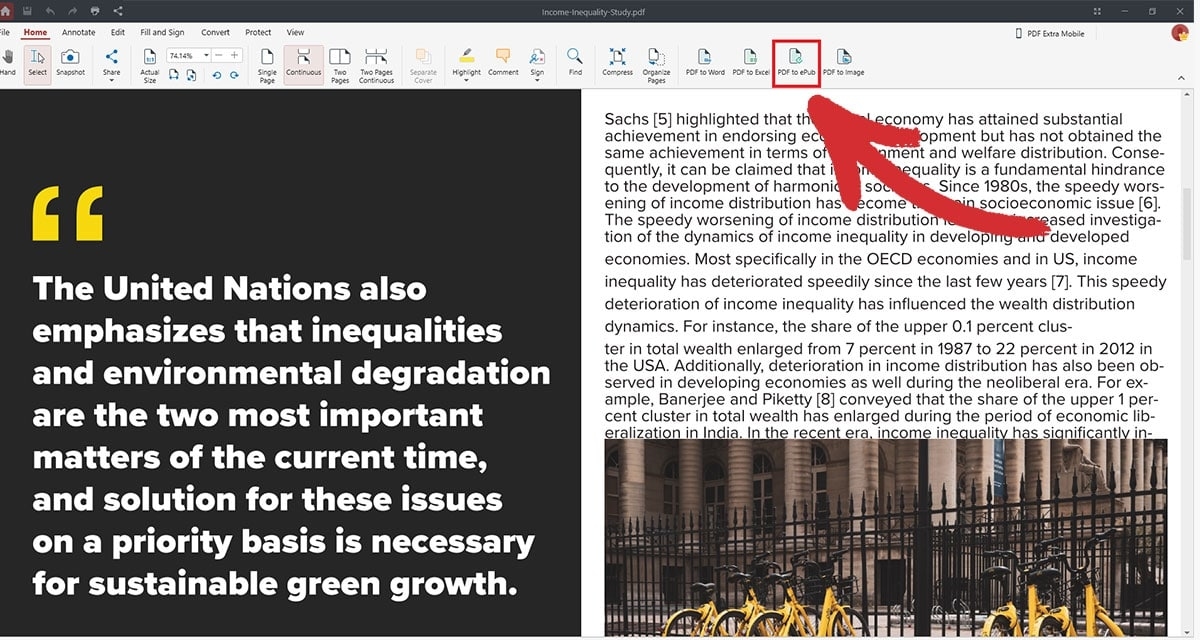The height and width of the screenshot is (640, 1200).
Task: Redo the last undone action
Action: [x=71, y=11]
